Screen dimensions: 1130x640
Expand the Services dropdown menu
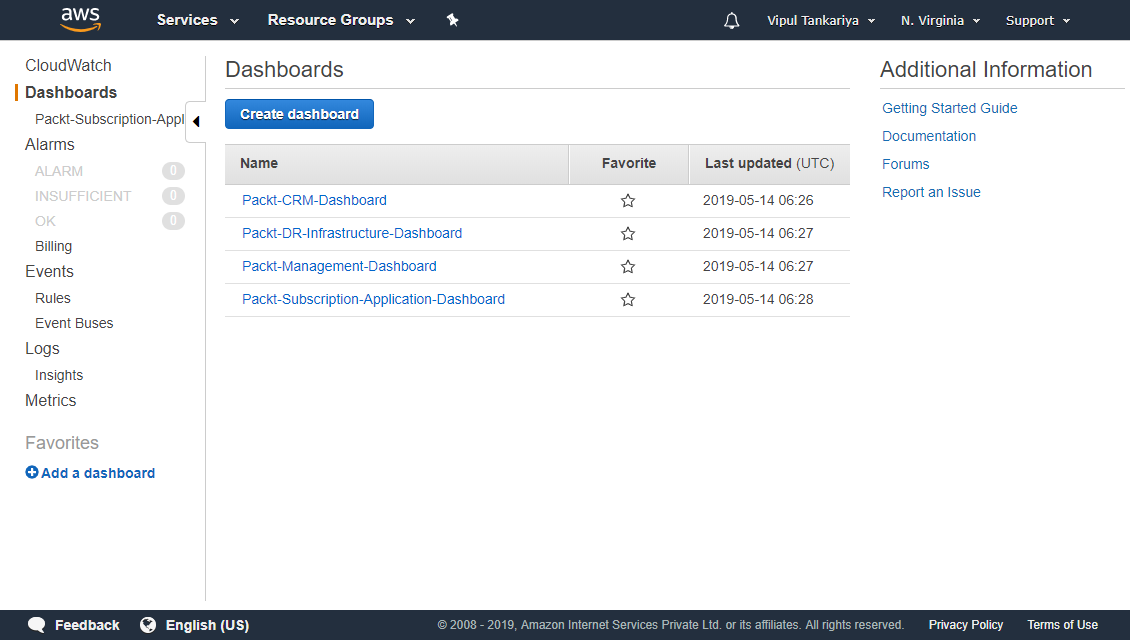(197, 20)
